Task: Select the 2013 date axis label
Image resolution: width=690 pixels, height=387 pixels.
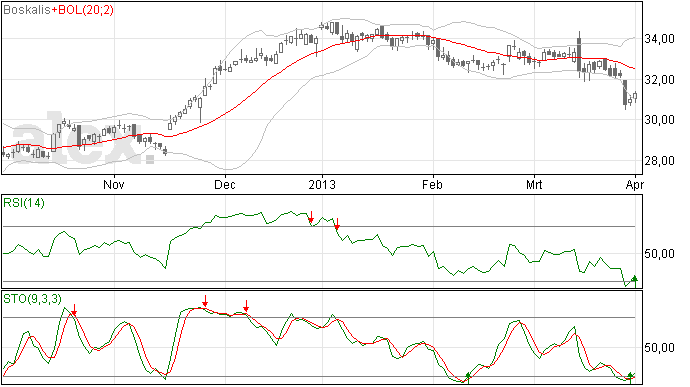Action: (322, 184)
